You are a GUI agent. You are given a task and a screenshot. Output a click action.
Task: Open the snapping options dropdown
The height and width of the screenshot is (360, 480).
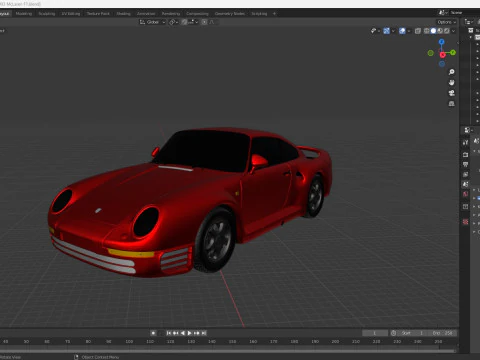[193, 22]
